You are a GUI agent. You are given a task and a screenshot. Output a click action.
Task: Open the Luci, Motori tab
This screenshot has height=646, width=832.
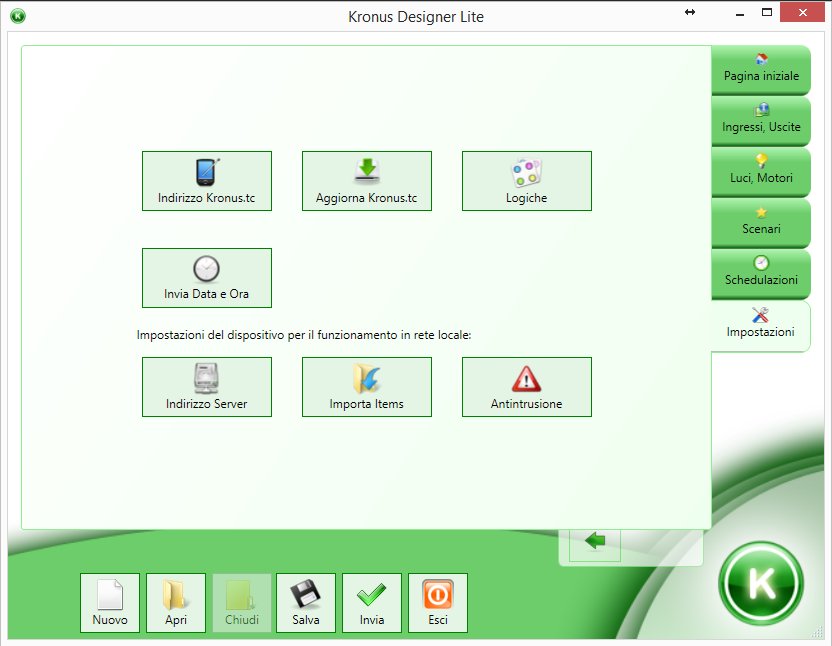pyautogui.click(x=761, y=172)
